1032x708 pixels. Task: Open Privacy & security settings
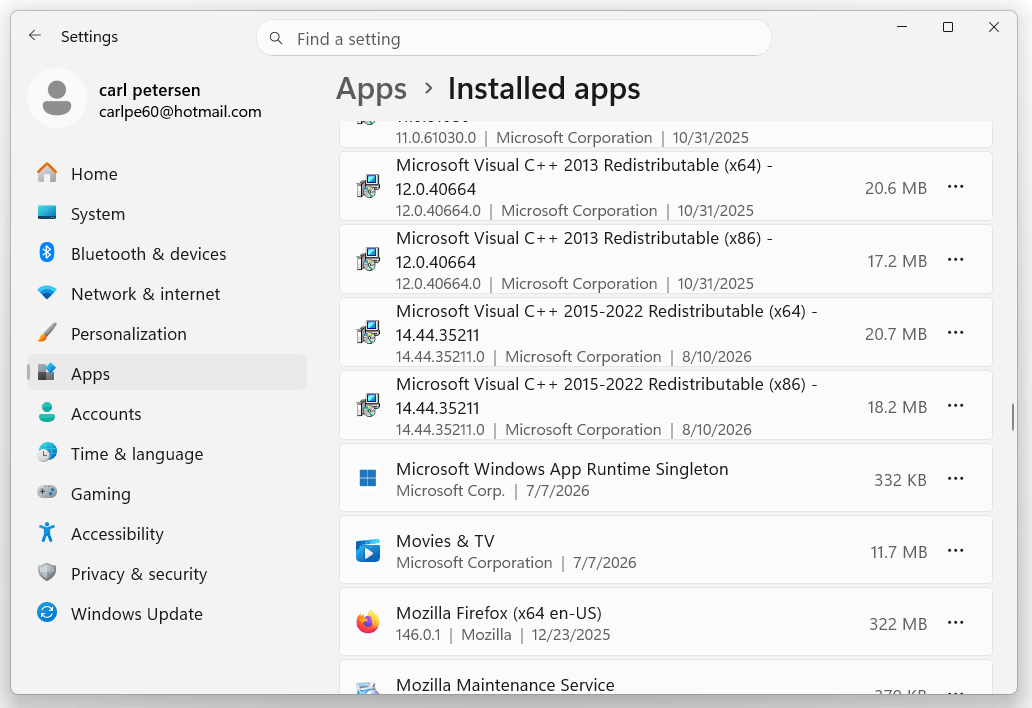(x=167, y=574)
